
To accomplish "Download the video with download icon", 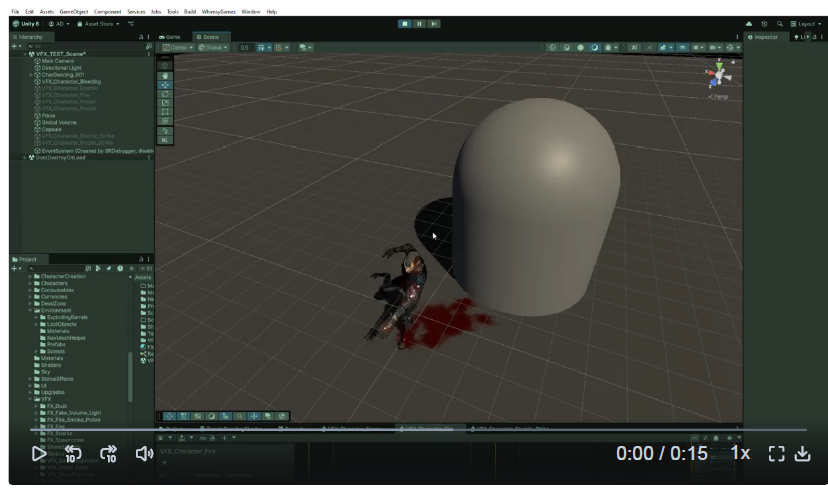I will tap(802, 454).
